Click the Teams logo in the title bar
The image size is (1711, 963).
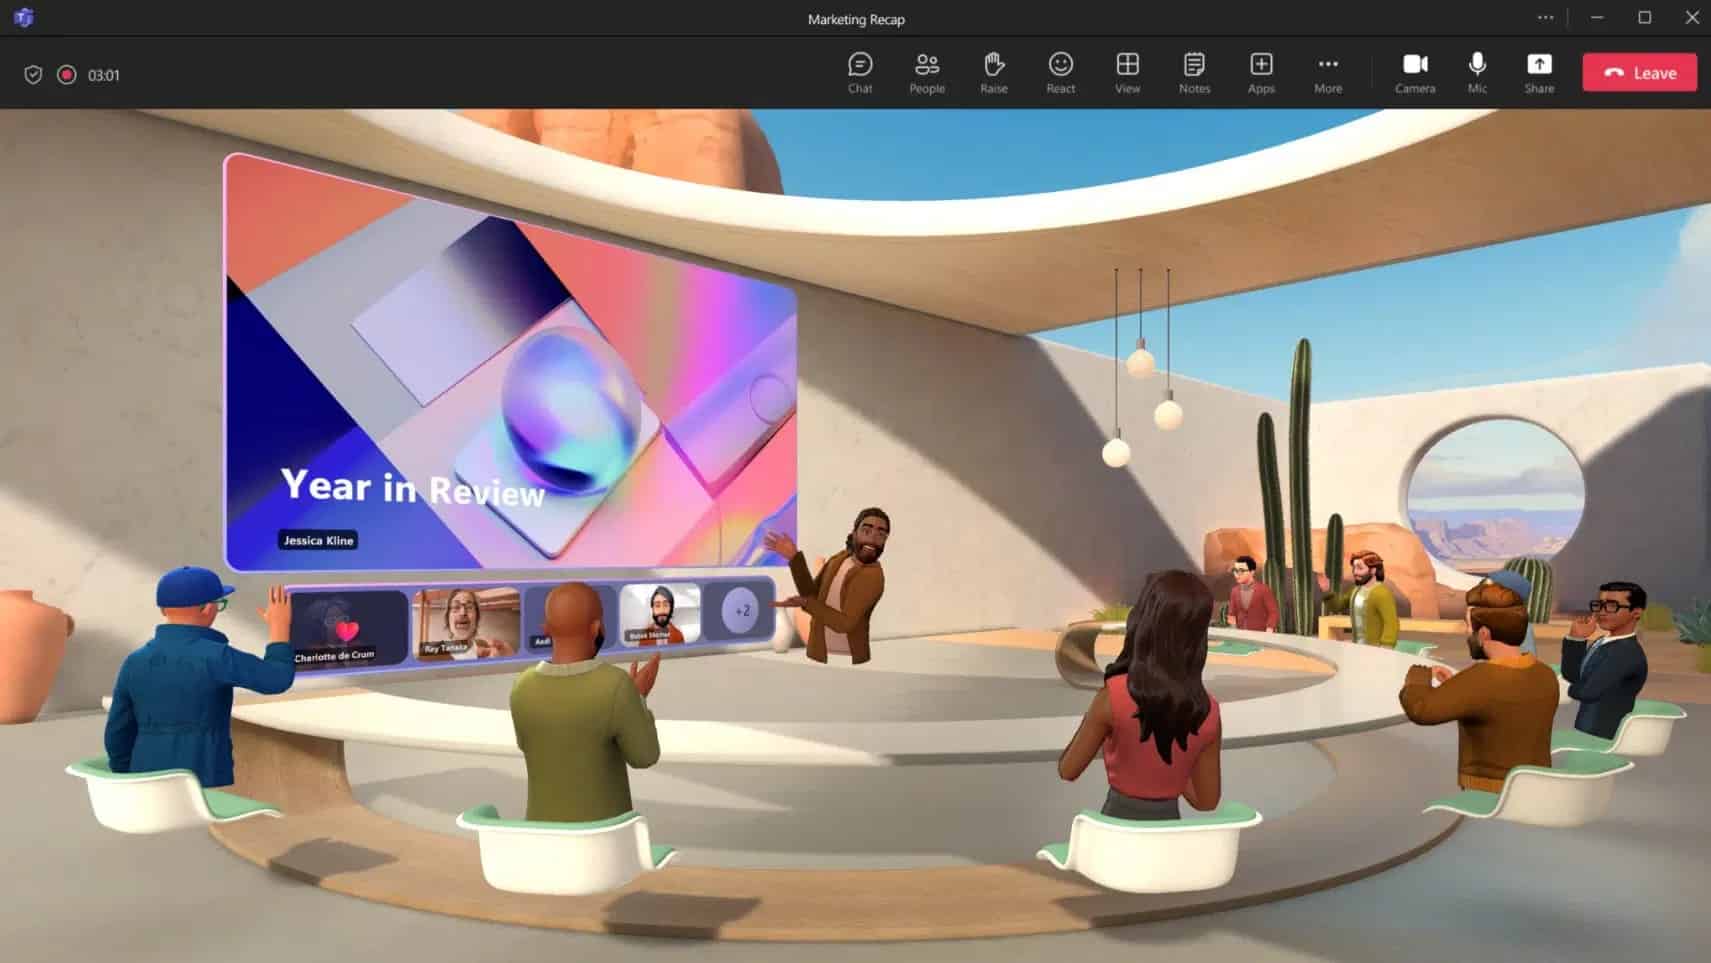click(x=25, y=17)
